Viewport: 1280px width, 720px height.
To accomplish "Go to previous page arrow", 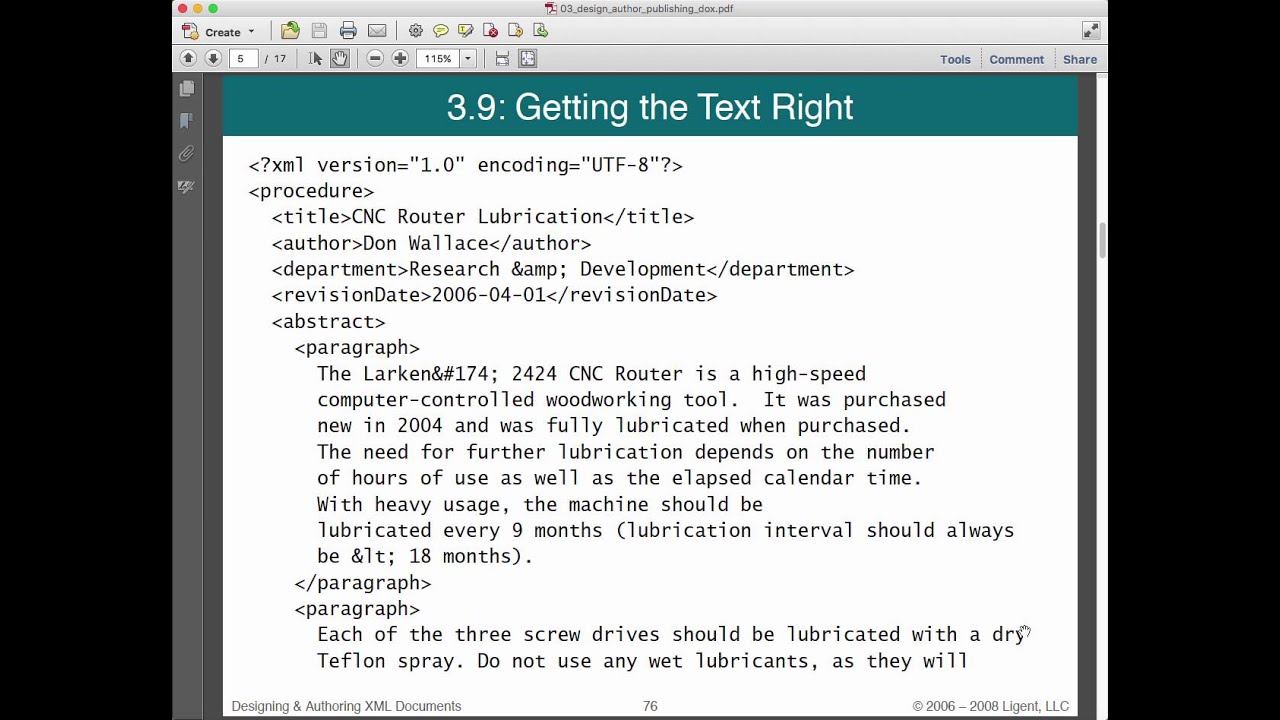I will coord(188,59).
